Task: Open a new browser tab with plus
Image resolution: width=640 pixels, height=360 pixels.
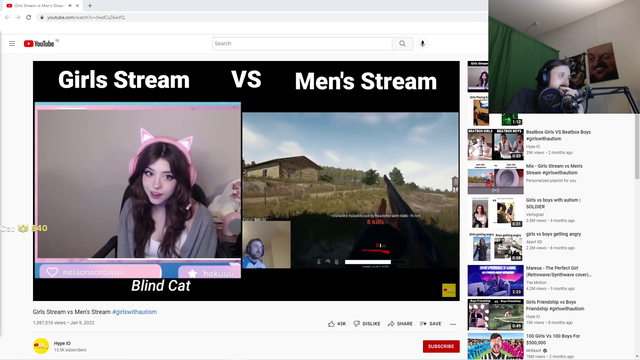Action: [x=90, y=6]
